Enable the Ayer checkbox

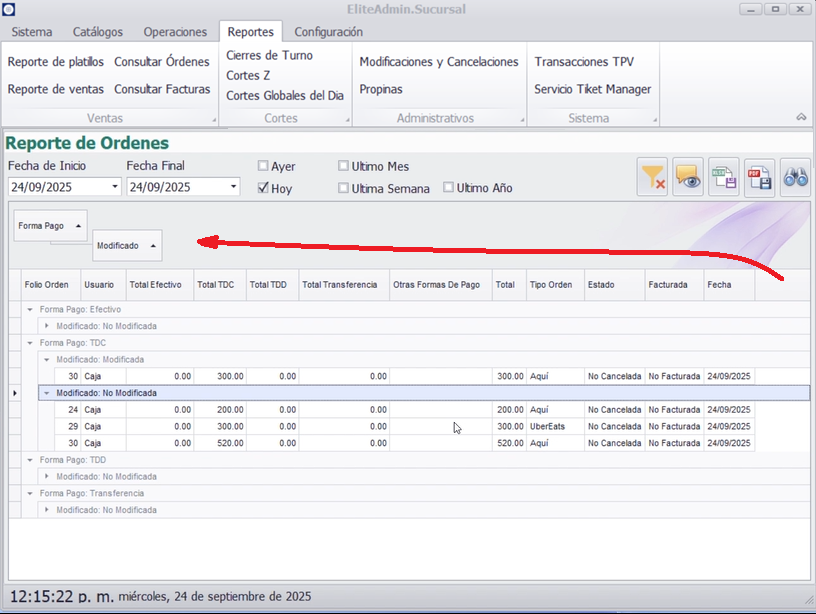pos(263,166)
